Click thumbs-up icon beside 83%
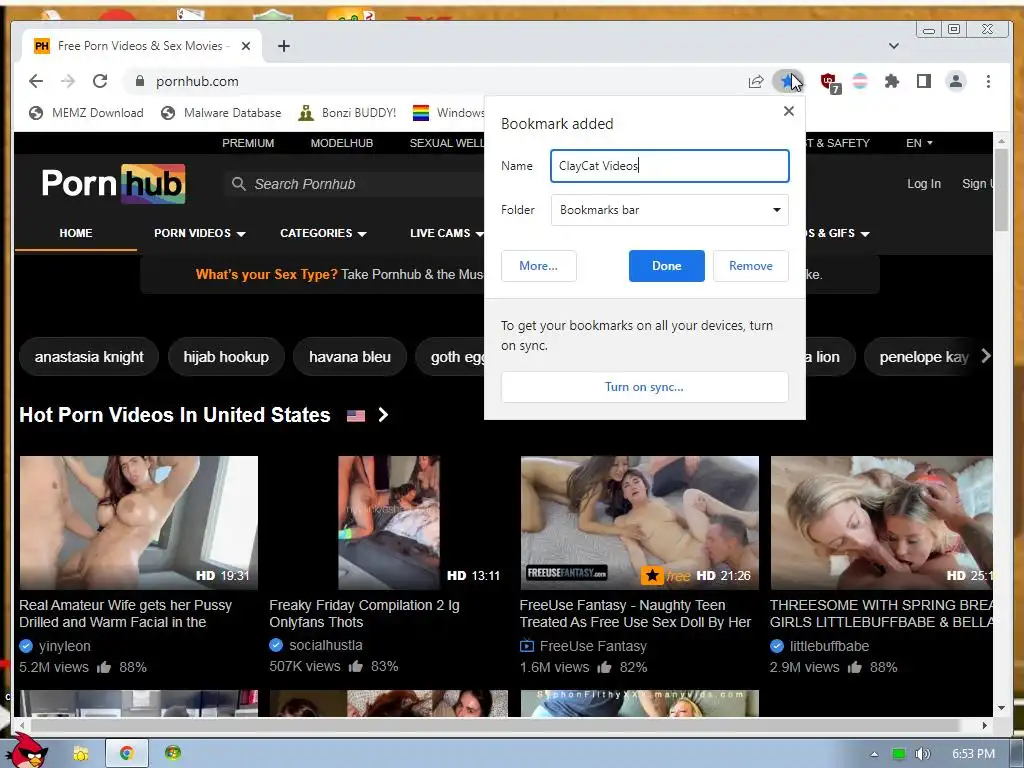 tap(355, 666)
